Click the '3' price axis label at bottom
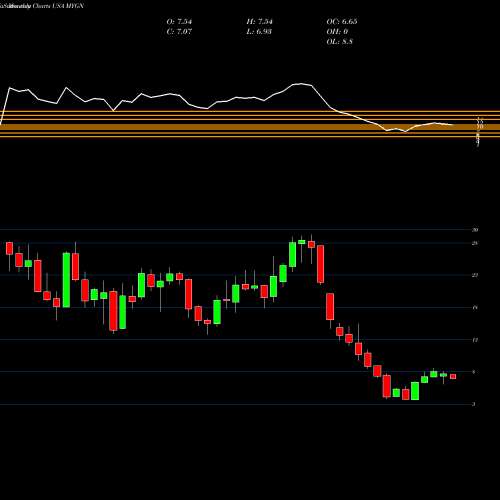Screen dimensions: 500x500 coord(474,404)
